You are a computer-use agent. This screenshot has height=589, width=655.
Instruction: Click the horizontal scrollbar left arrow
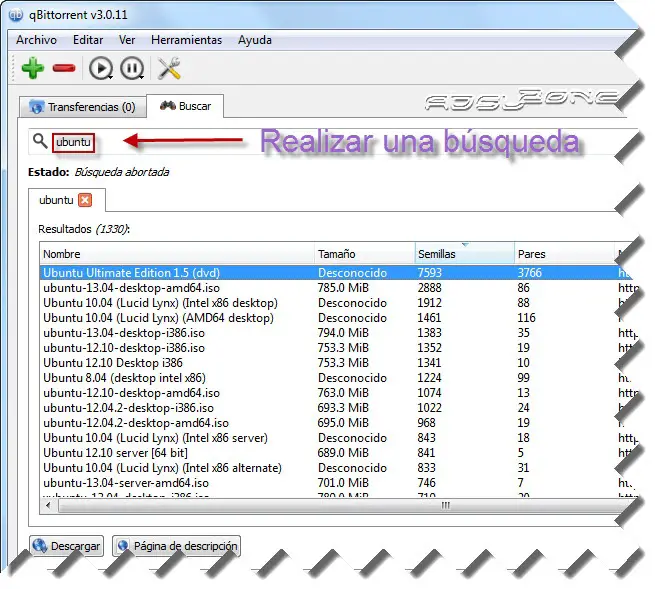(48, 505)
